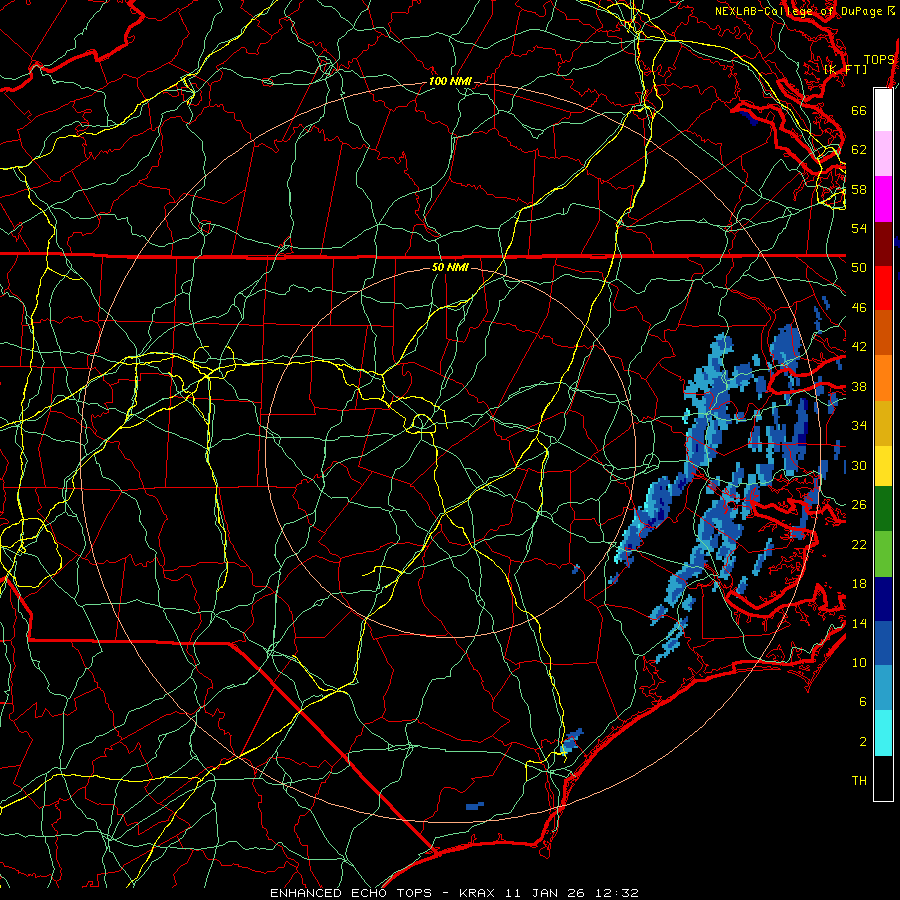Click the "TH" legend label

pyautogui.click(x=859, y=781)
